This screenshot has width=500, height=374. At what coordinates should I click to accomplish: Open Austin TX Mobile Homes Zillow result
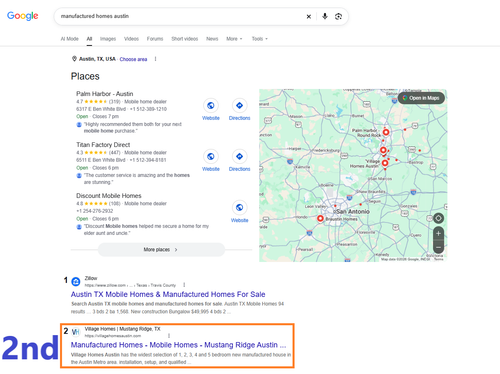[168, 294]
